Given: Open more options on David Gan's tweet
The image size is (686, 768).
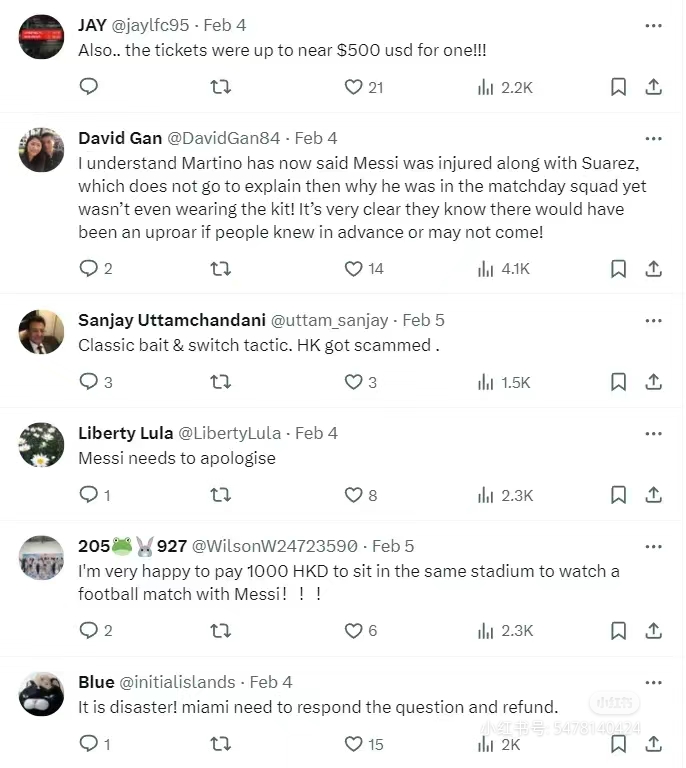Looking at the screenshot, I should coord(653,138).
